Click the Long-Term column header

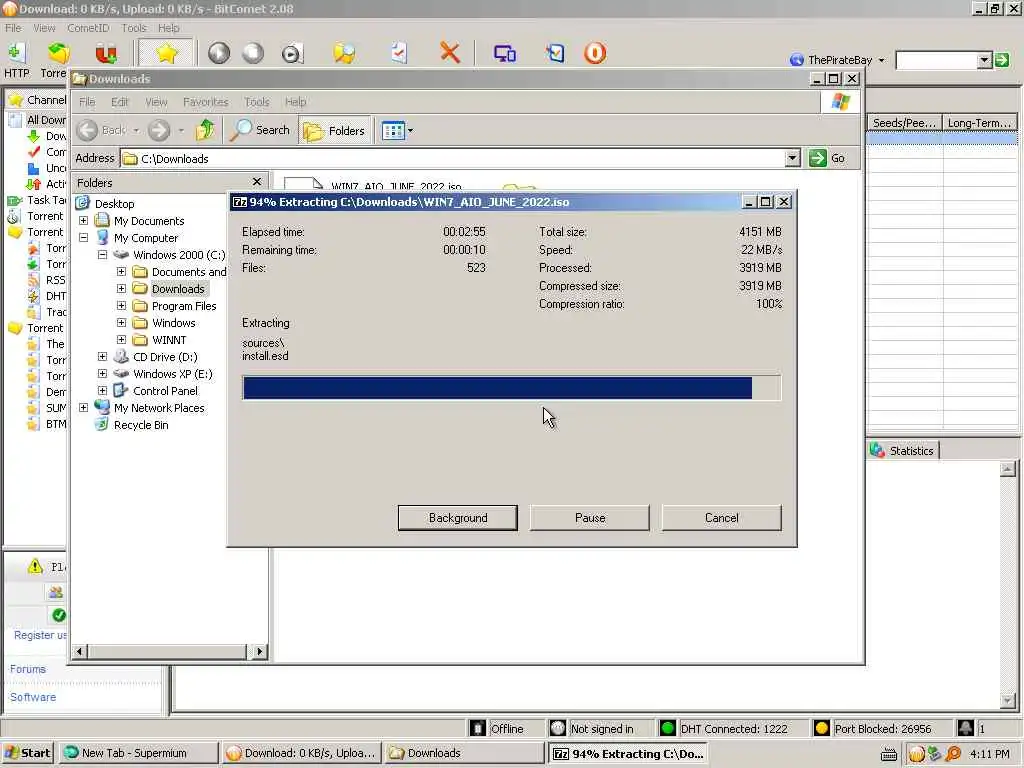(x=980, y=123)
